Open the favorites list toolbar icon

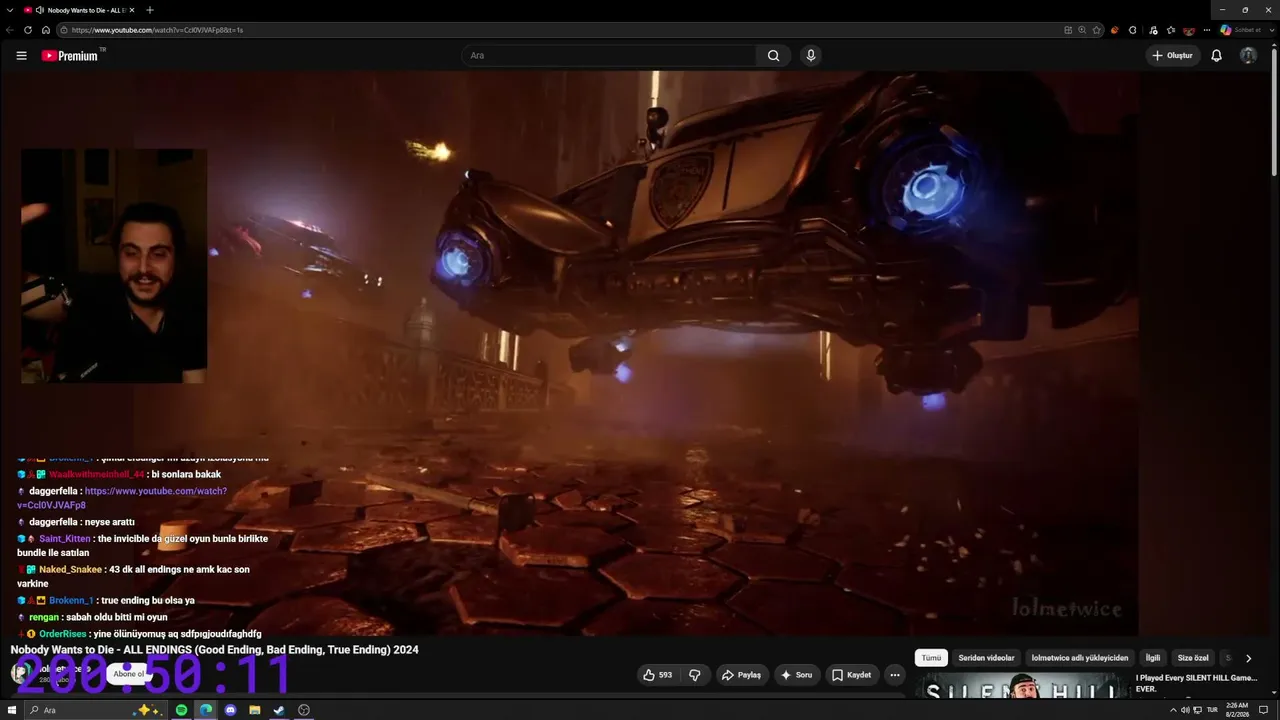1171,30
